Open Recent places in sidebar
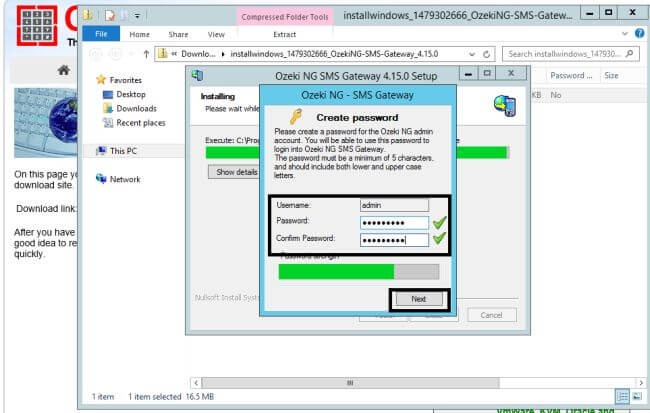Image resolution: width=650 pixels, height=413 pixels. coord(141,123)
